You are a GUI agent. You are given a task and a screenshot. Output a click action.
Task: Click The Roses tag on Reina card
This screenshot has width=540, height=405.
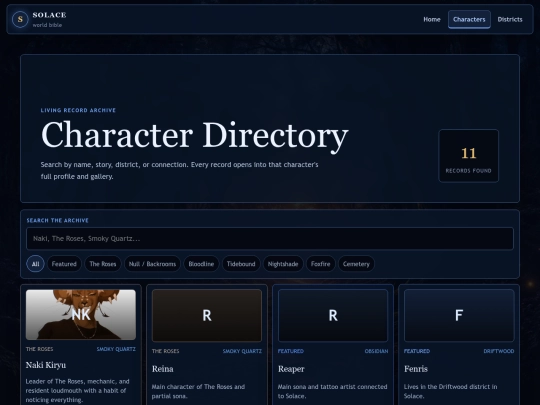(x=165, y=351)
